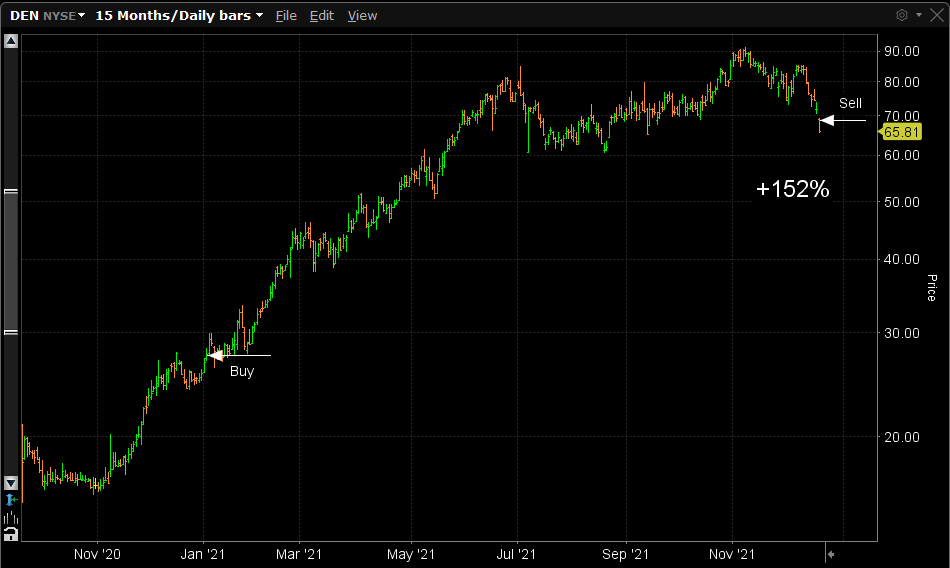The image size is (950, 568).
Task: Click the small bars icon above the lock
Action: tap(11, 518)
